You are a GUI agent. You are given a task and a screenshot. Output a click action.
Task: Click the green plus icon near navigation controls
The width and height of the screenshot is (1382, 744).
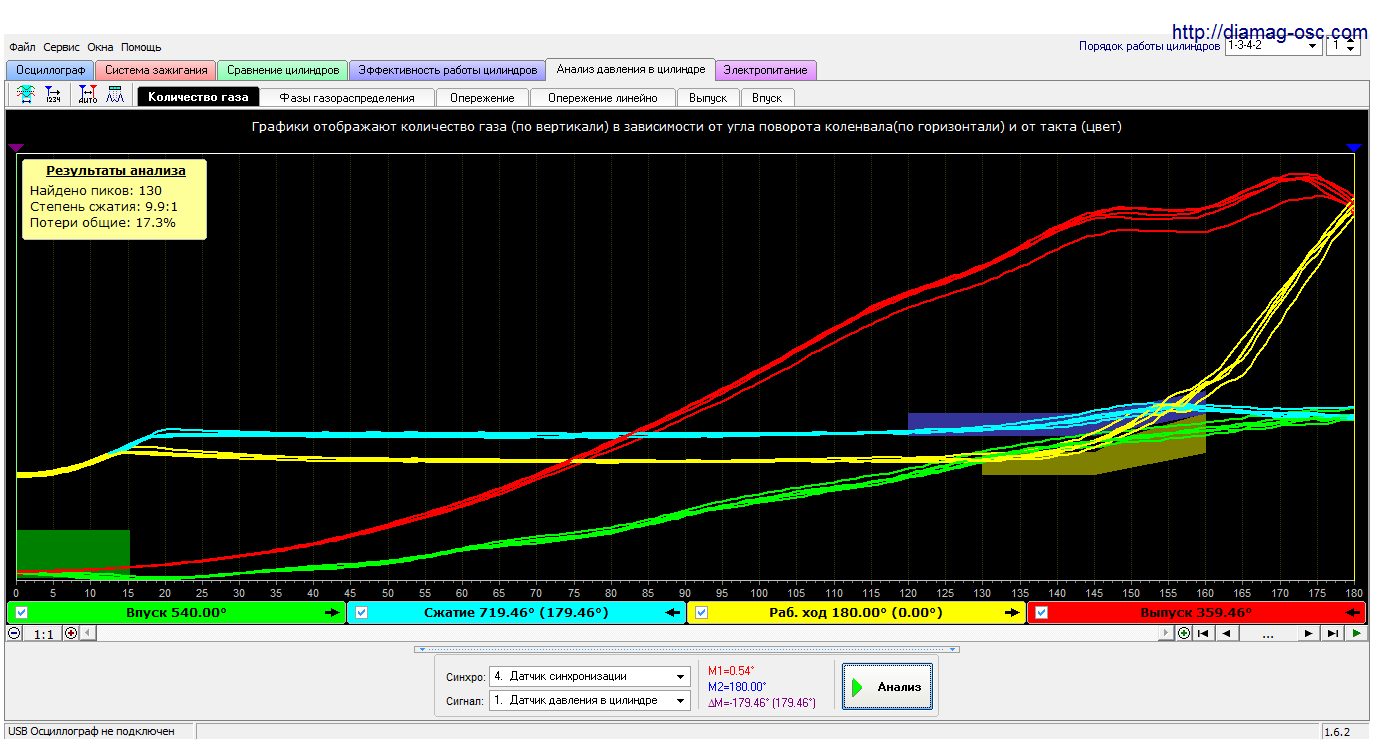(1184, 633)
